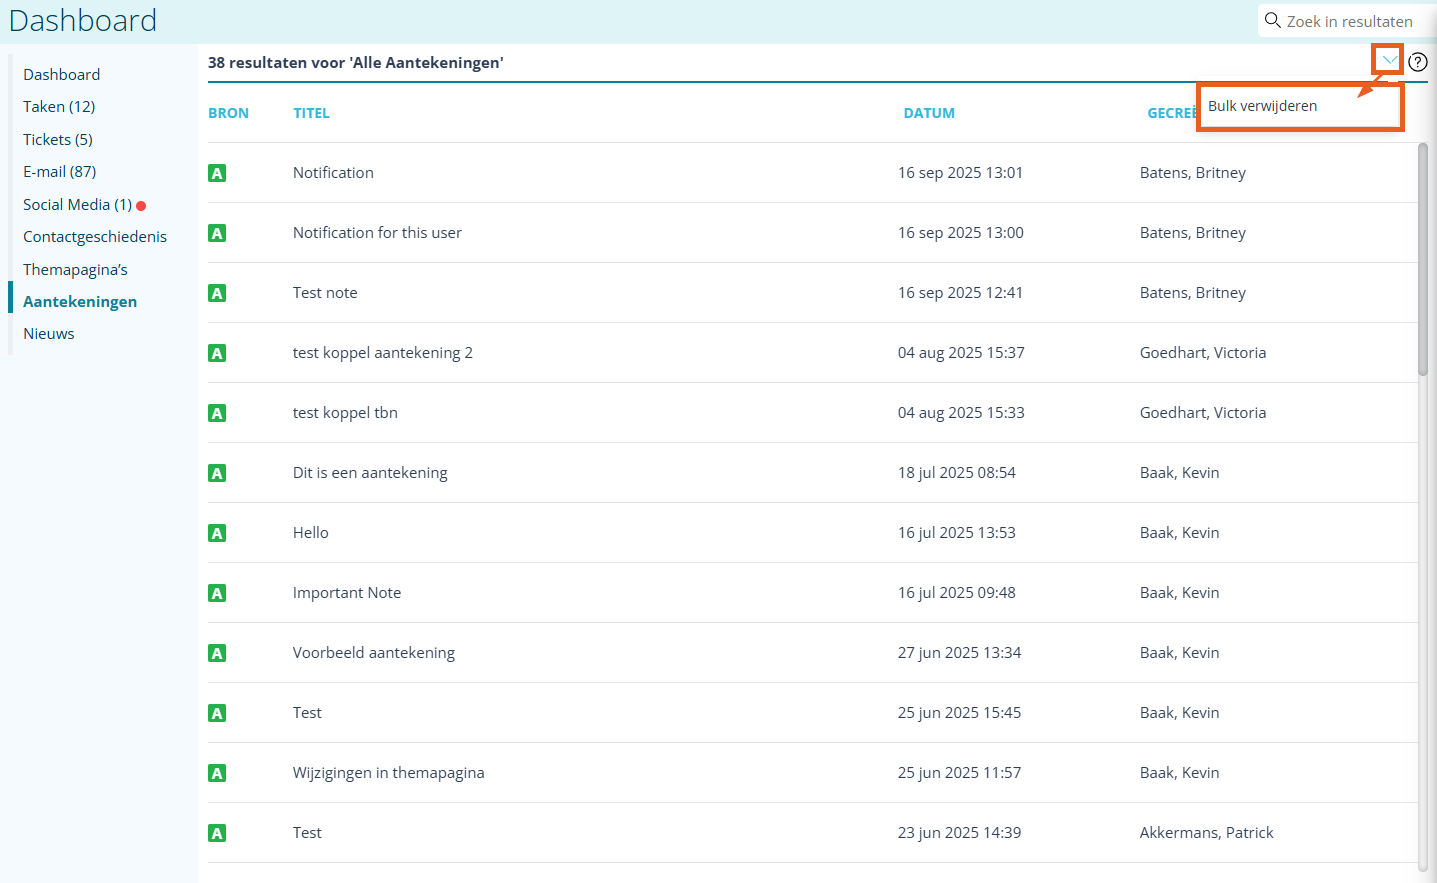Click the help question mark icon
This screenshot has width=1437, height=883.
[x=1417, y=62]
